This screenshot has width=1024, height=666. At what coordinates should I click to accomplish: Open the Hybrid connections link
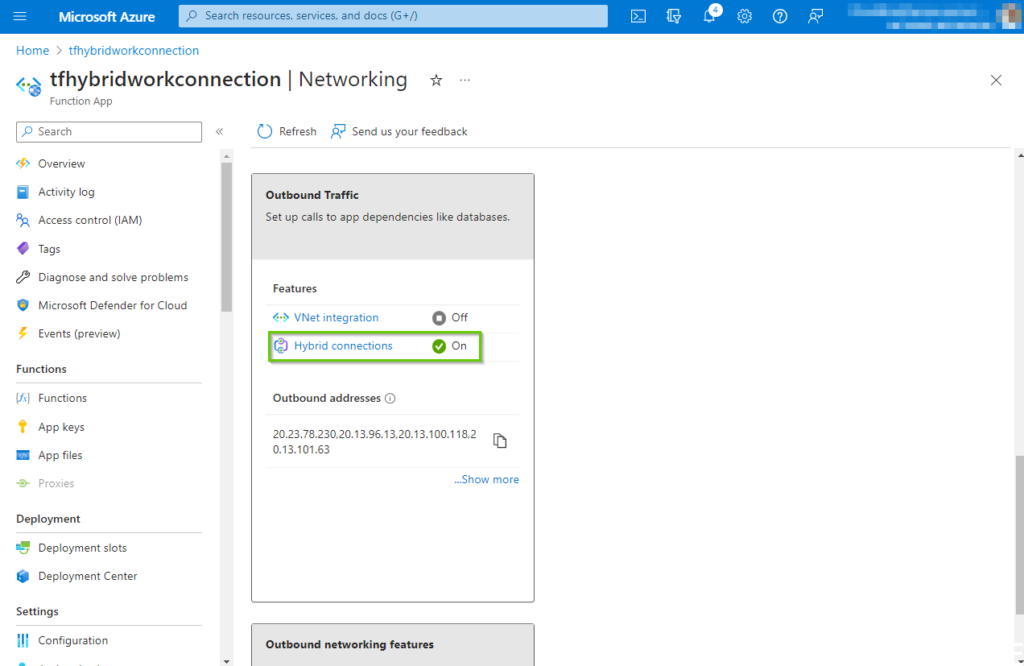pos(343,346)
